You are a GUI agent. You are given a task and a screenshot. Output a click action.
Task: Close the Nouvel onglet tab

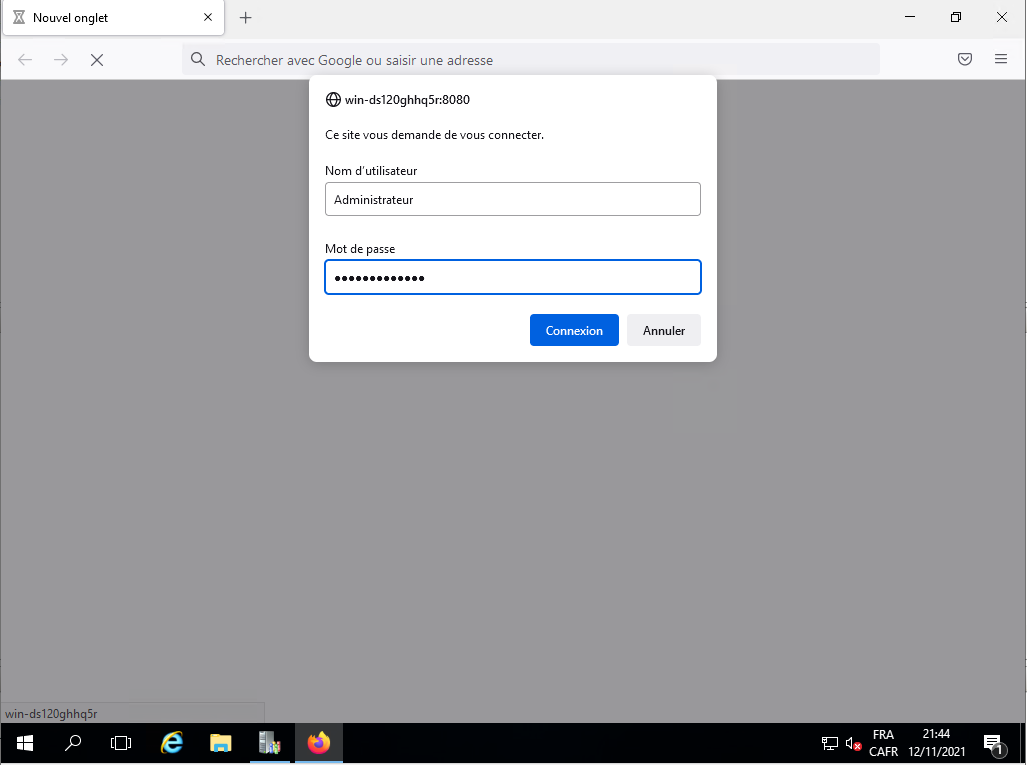tap(208, 17)
